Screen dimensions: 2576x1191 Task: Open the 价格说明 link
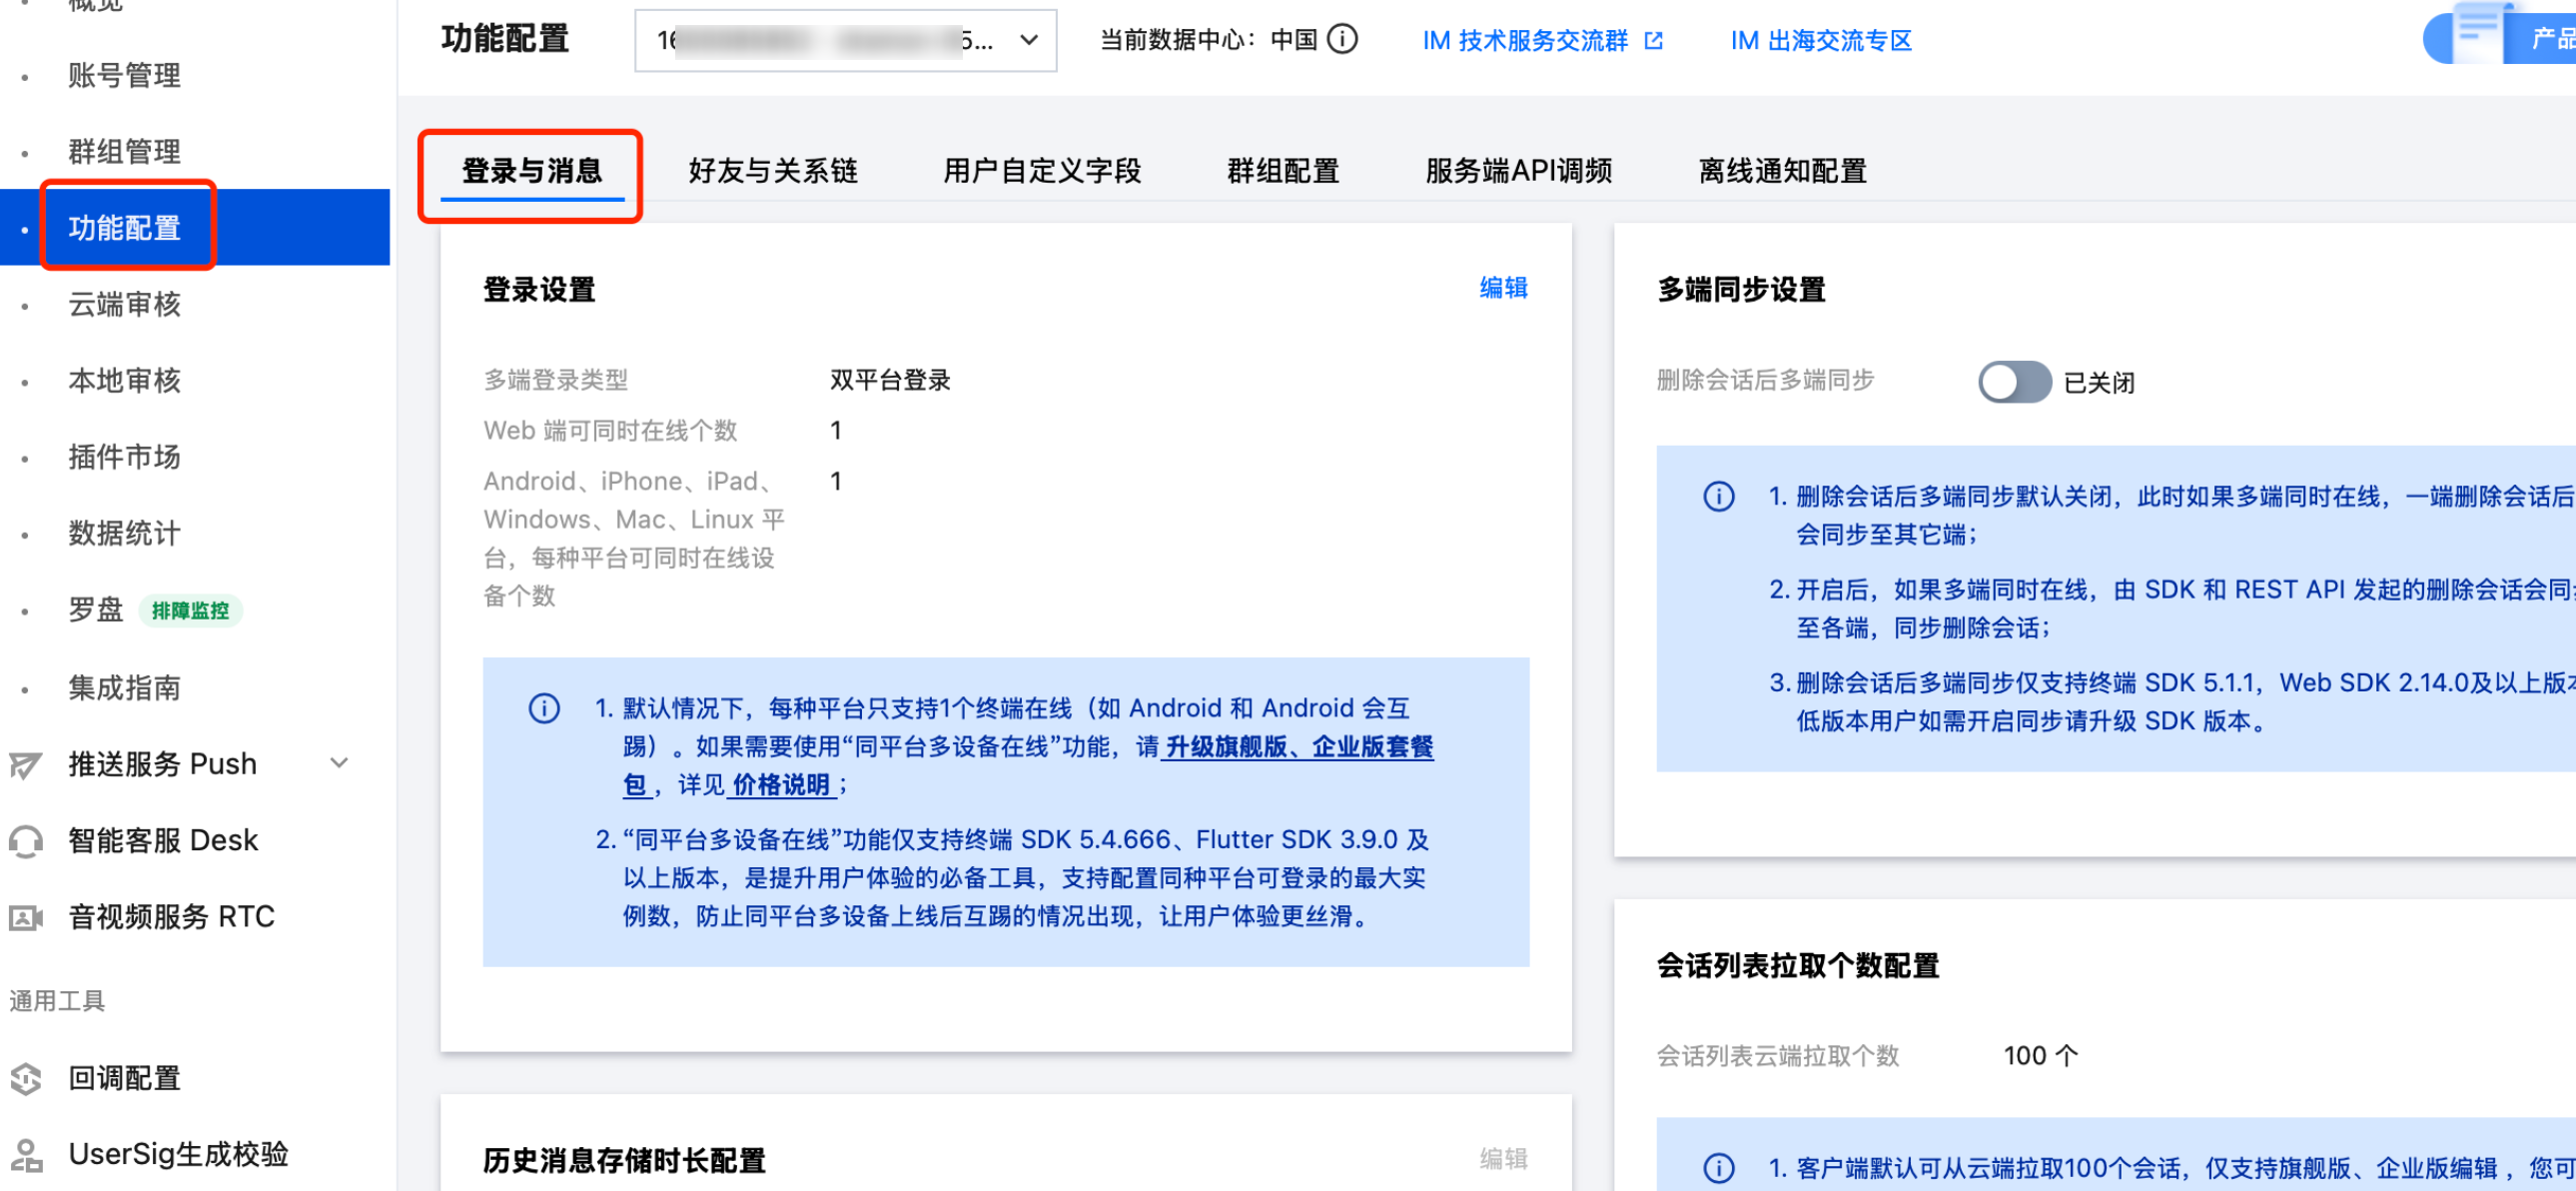point(780,785)
